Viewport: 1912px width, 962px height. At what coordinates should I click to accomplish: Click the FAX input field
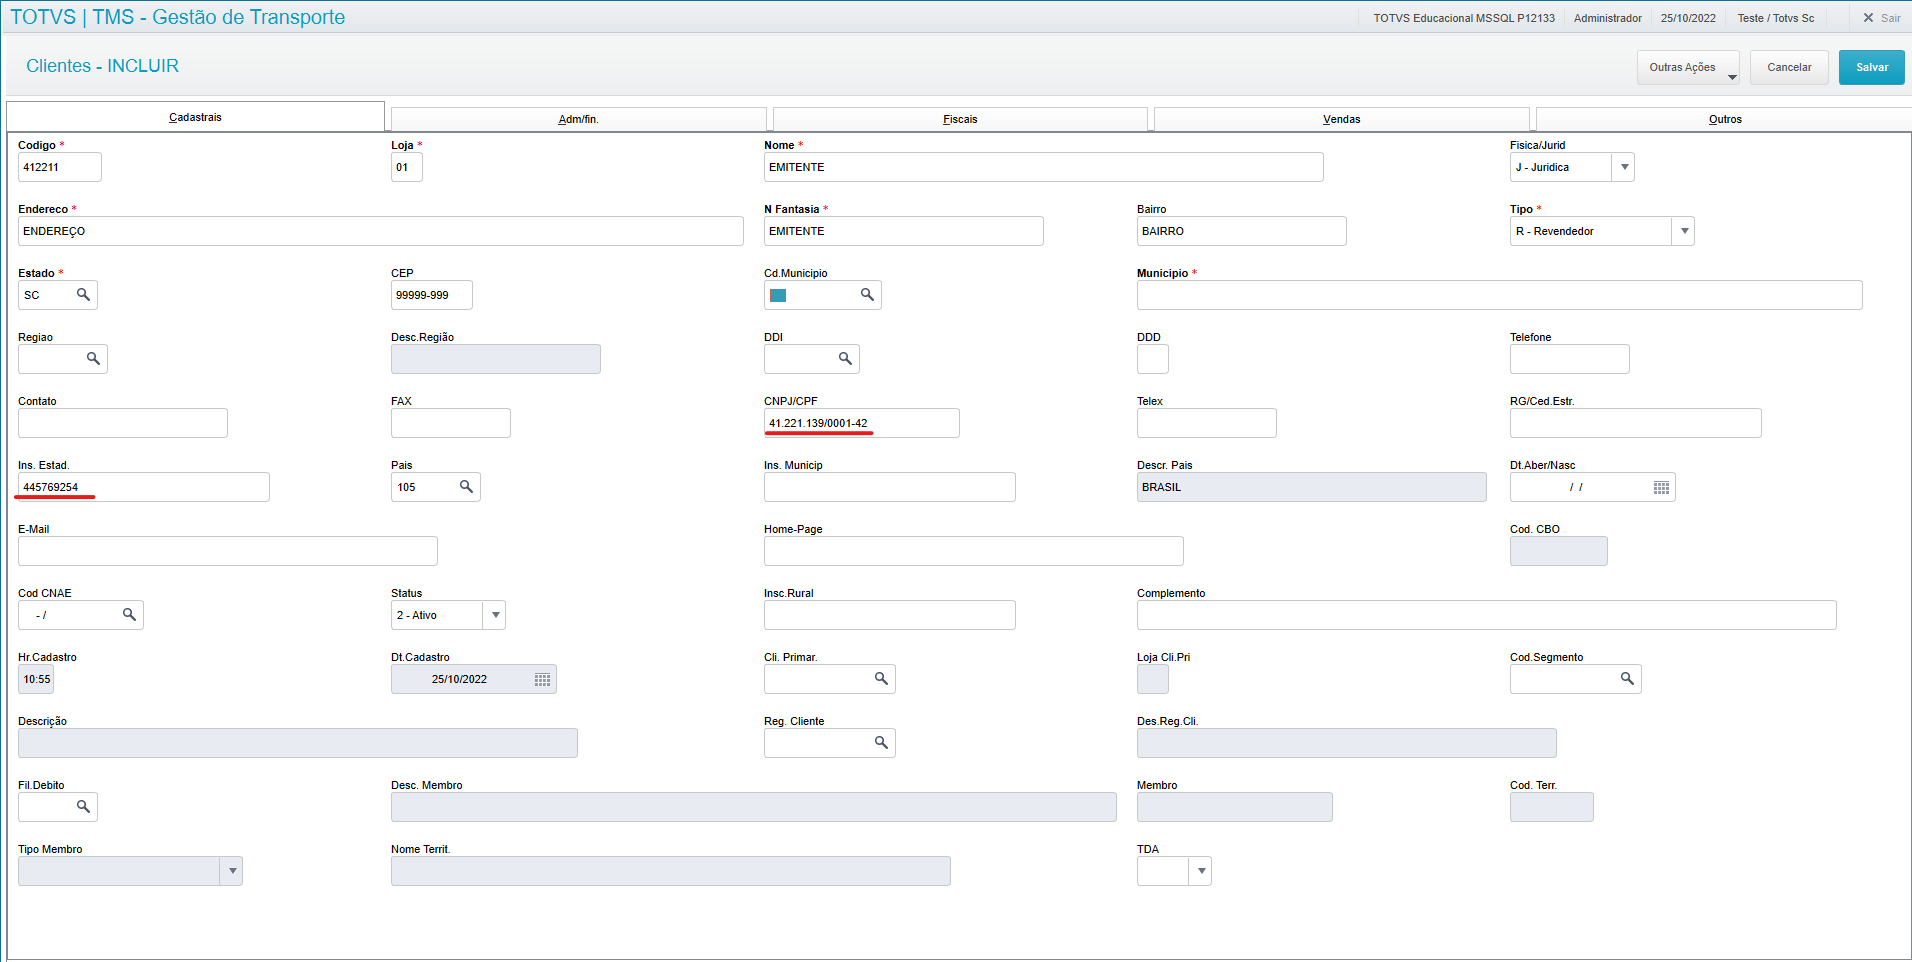[451, 423]
